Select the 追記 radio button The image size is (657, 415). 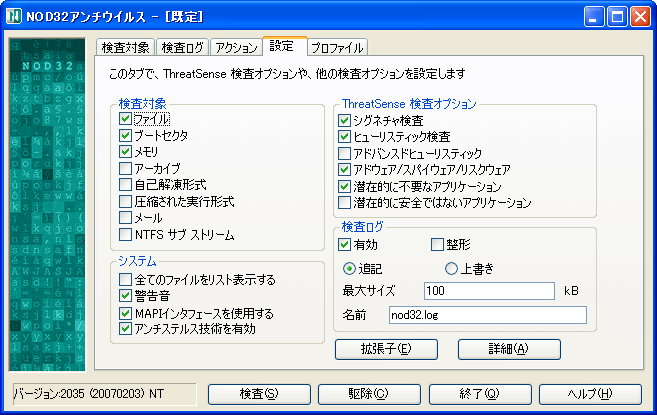pyautogui.click(x=349, y=268)
